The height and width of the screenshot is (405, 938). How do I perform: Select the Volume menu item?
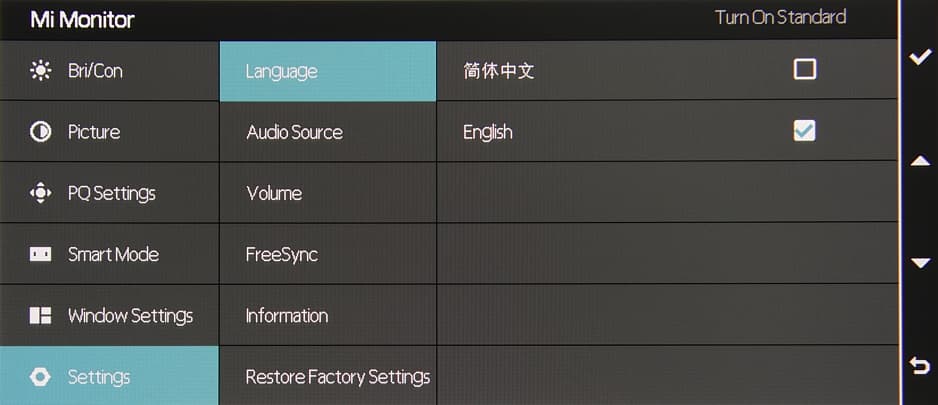274,193
